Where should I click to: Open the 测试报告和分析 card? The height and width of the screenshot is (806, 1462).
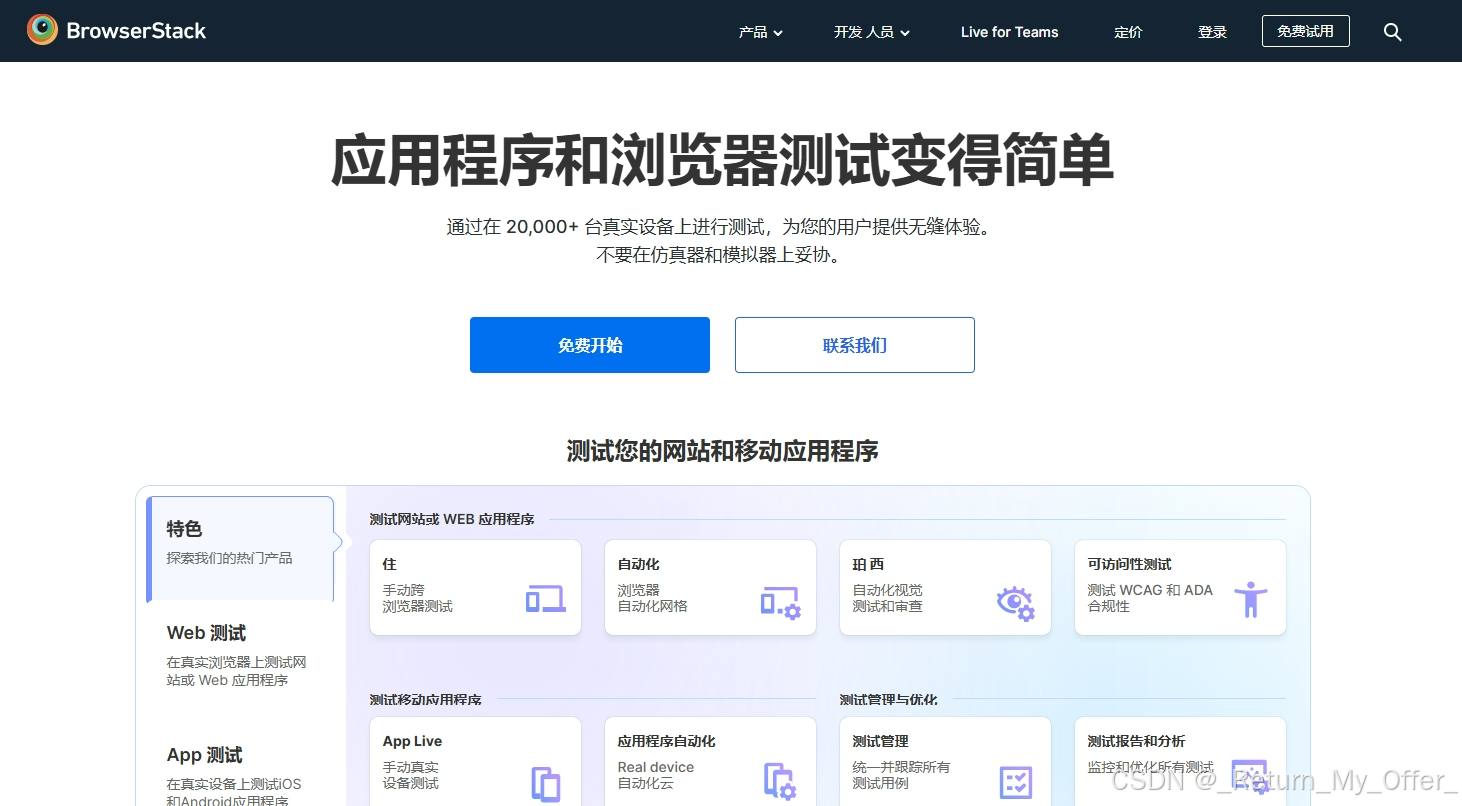coord(1180,761)
